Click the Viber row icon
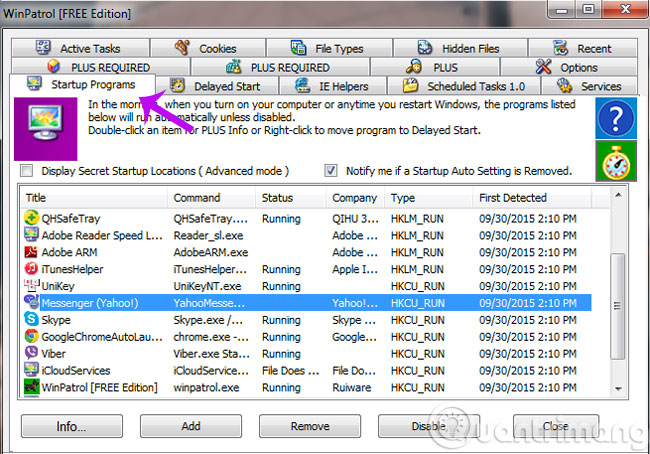The height and width of the screenshot is (454, 650). (32, 353)
